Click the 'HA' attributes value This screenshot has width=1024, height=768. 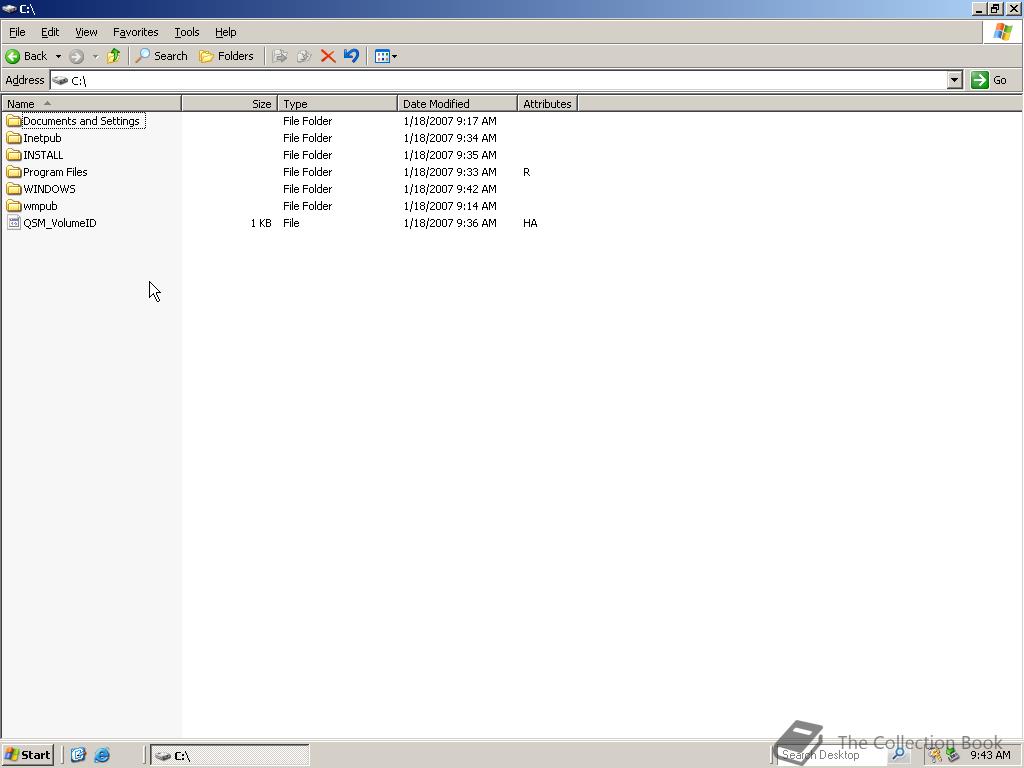point(530,223)
